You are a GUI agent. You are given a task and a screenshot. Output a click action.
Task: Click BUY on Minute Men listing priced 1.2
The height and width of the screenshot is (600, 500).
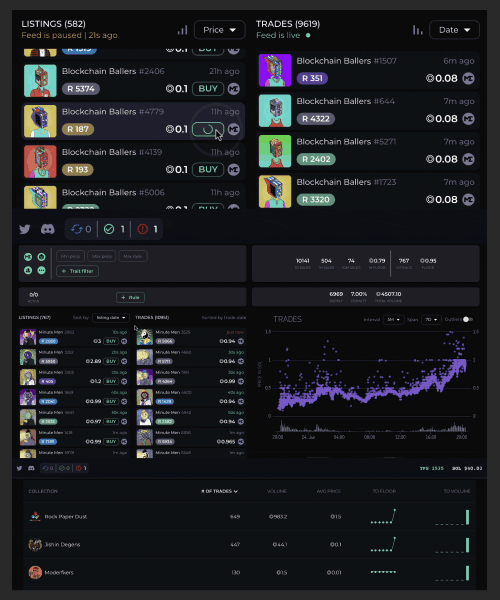(111, 381)
